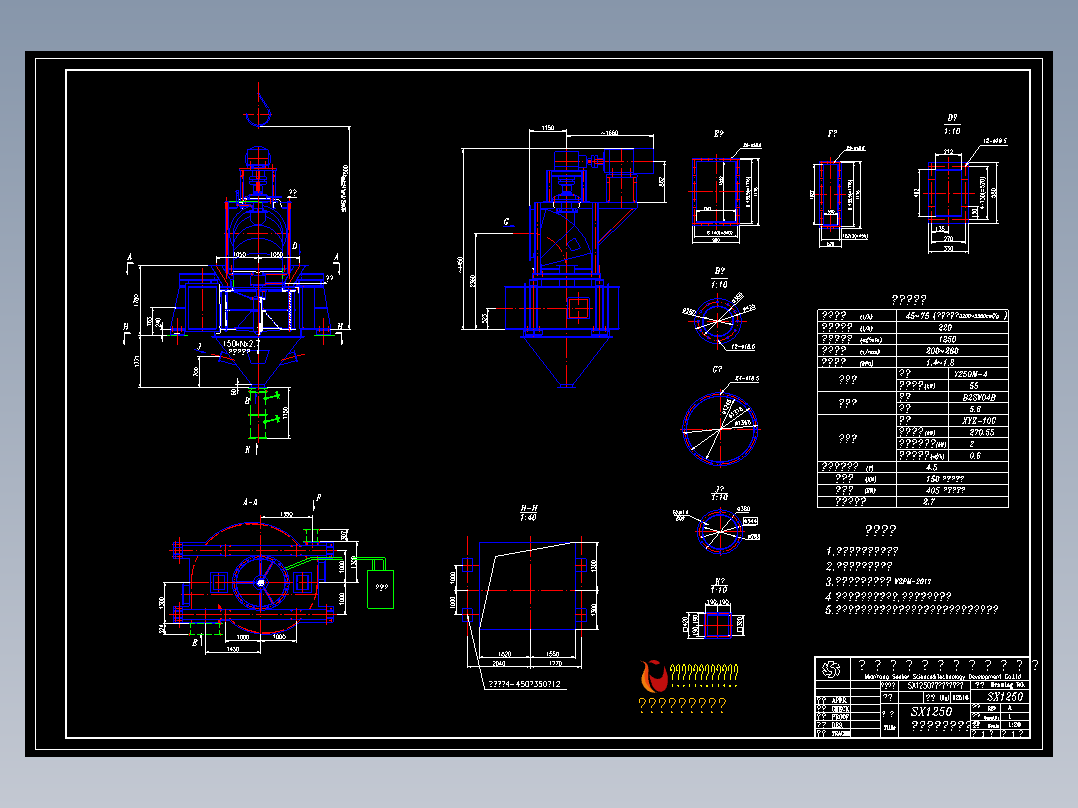Click the 'APPR' row in title block
1078x808 pixels.
(848, 701)
